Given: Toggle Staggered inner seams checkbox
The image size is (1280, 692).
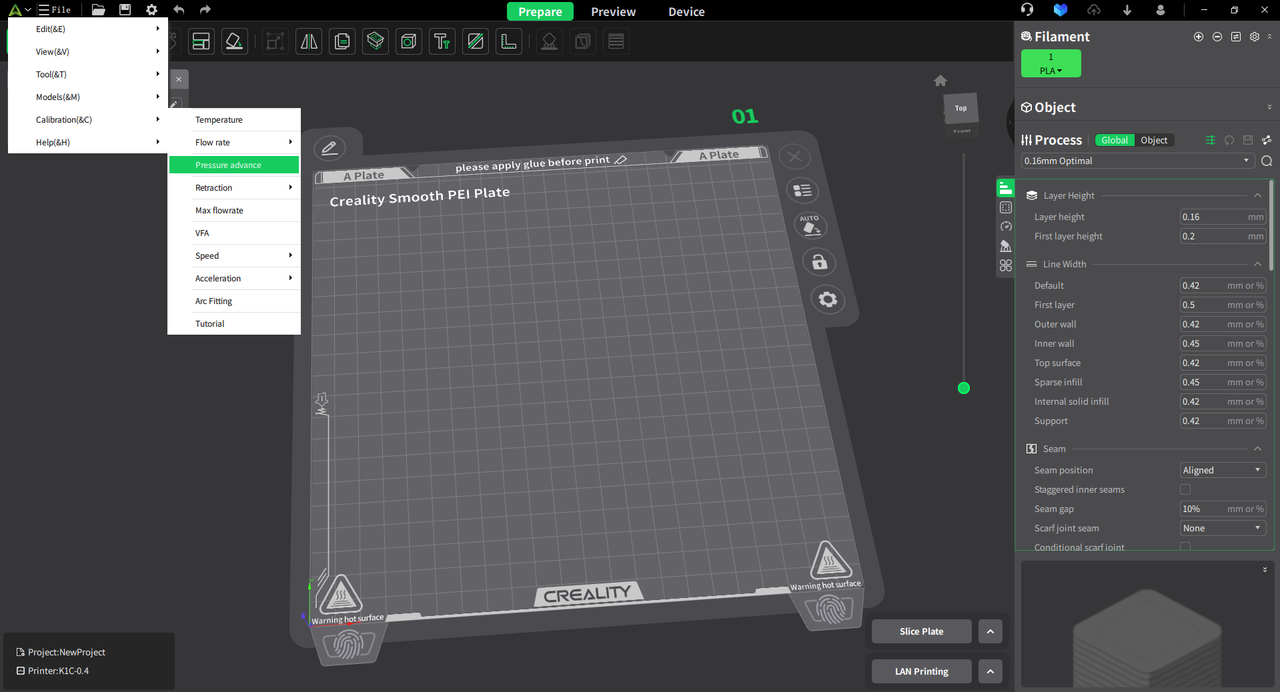Looking at the screenshot, I should coord(1185,490).
